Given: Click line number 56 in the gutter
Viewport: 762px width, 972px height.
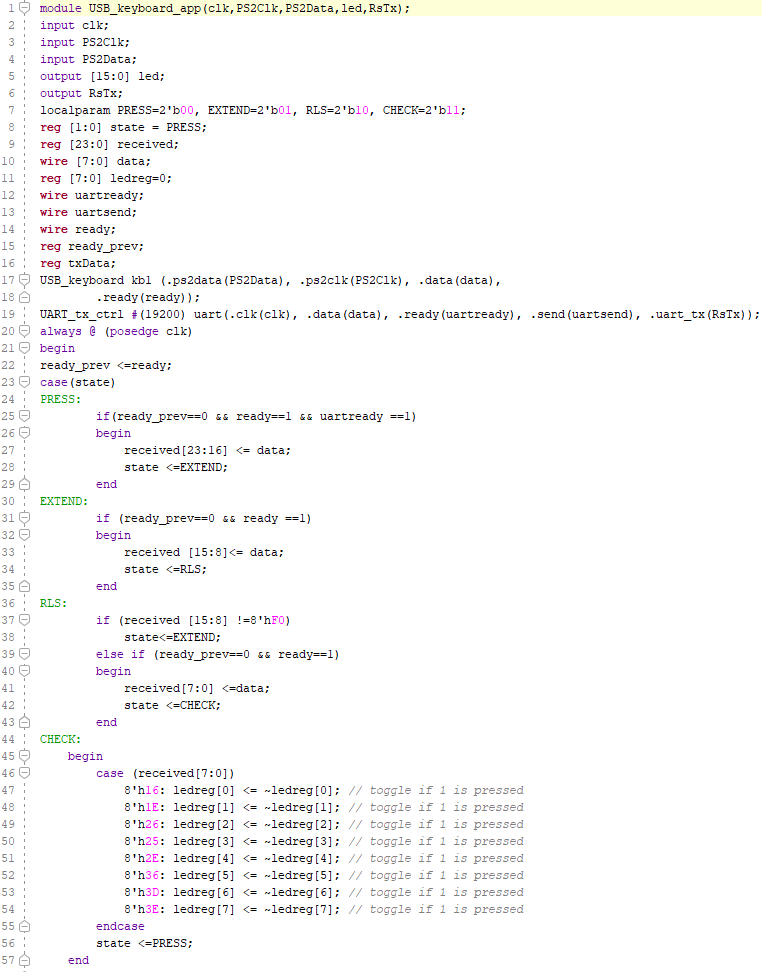Looking at the screenshot, I should point(8,943).
